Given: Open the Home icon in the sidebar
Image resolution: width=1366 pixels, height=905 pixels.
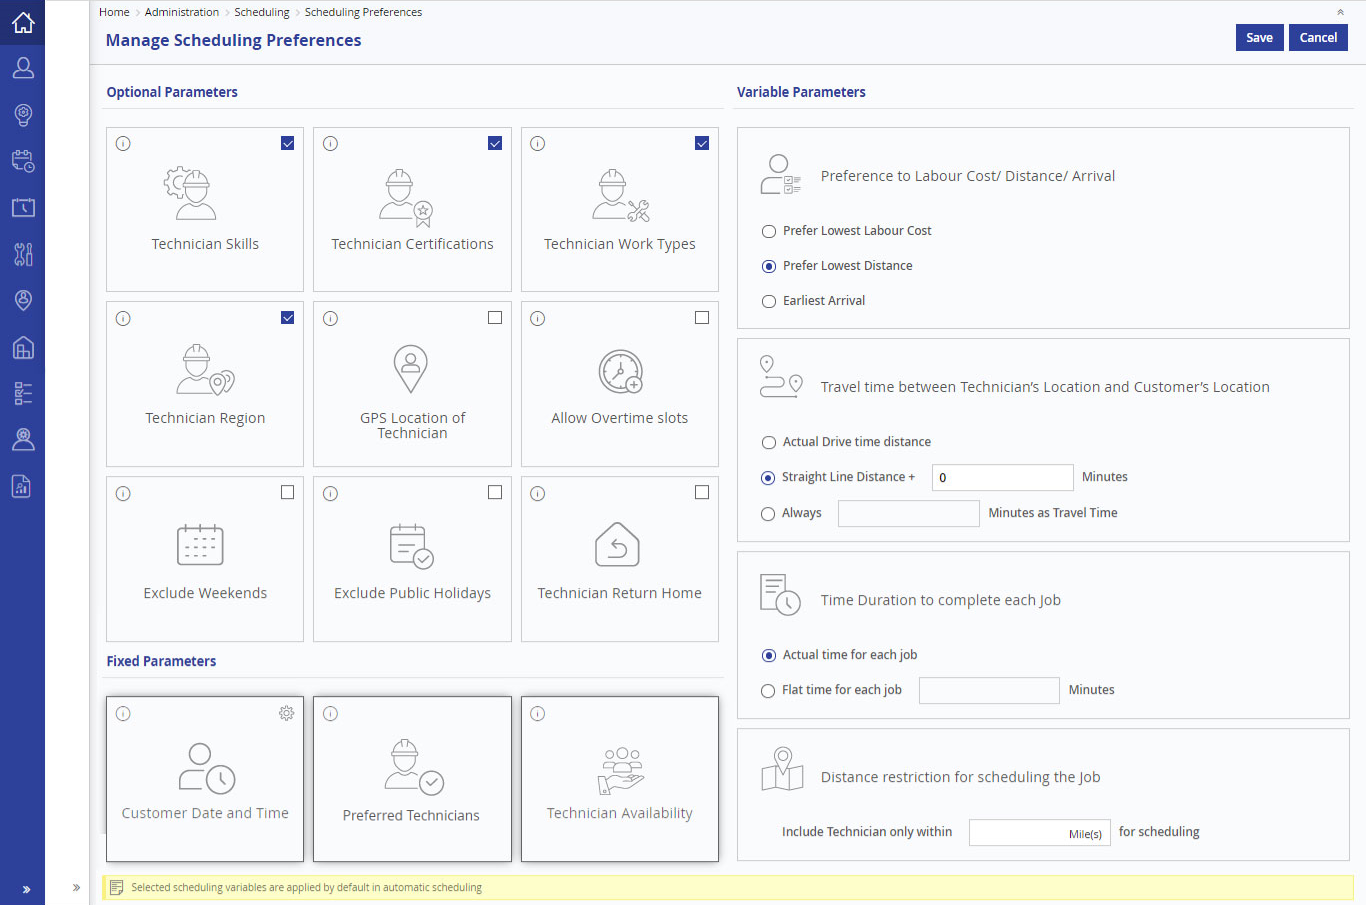Looking at the screenshot, I should tap(23, 21).
